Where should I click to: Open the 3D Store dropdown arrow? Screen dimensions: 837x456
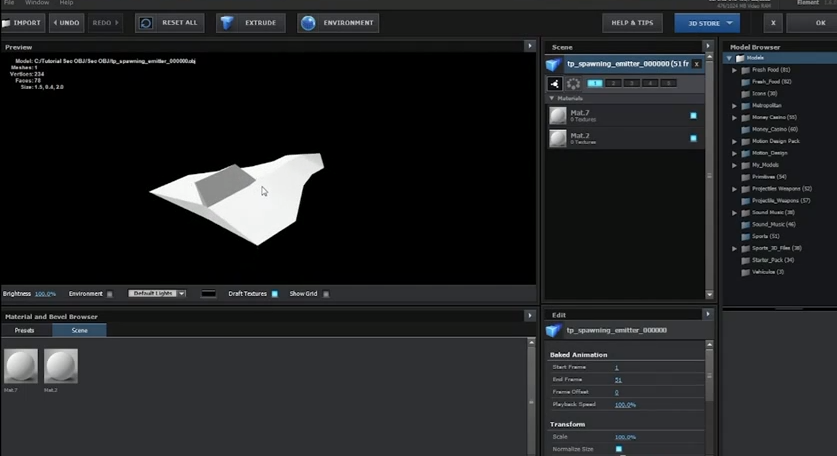coord(729,23)
